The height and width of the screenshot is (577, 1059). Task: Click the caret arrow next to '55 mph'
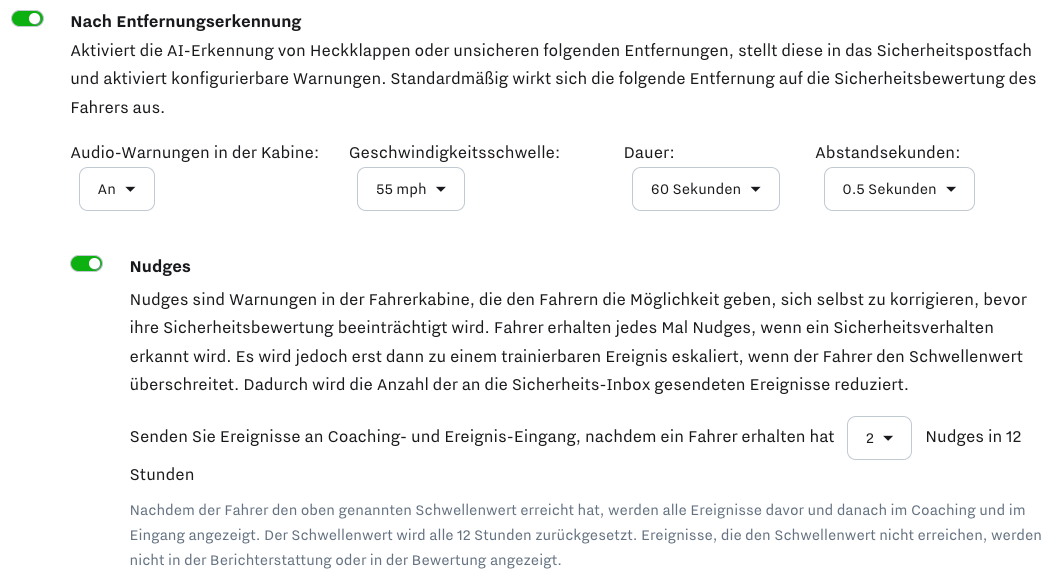coord(441,189)
